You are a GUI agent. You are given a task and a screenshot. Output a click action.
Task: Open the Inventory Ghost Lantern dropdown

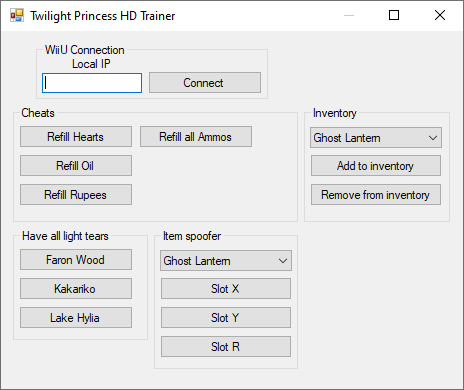(x=376, y=138)
